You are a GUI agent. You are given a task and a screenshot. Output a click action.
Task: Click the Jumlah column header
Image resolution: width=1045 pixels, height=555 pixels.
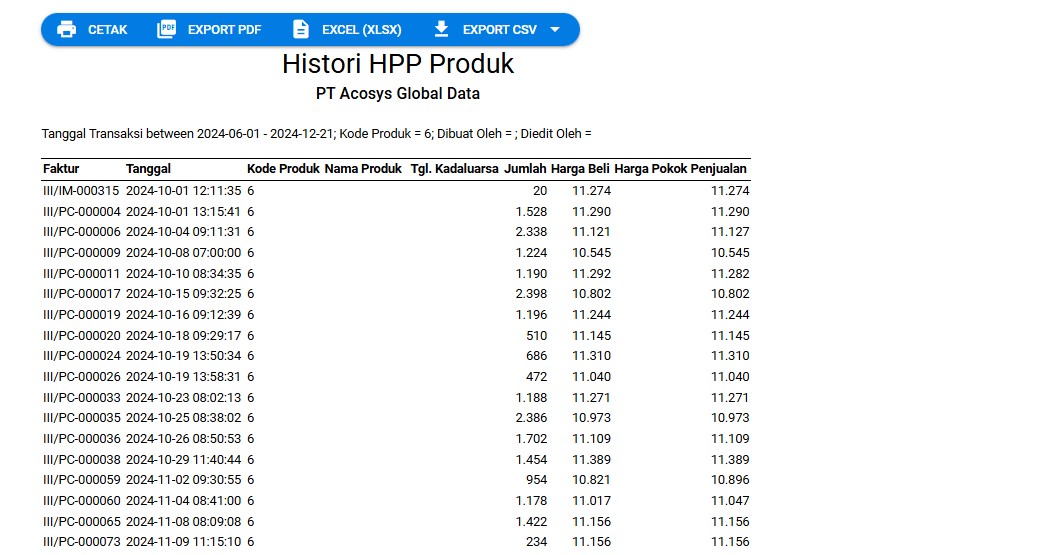point(525,169)
